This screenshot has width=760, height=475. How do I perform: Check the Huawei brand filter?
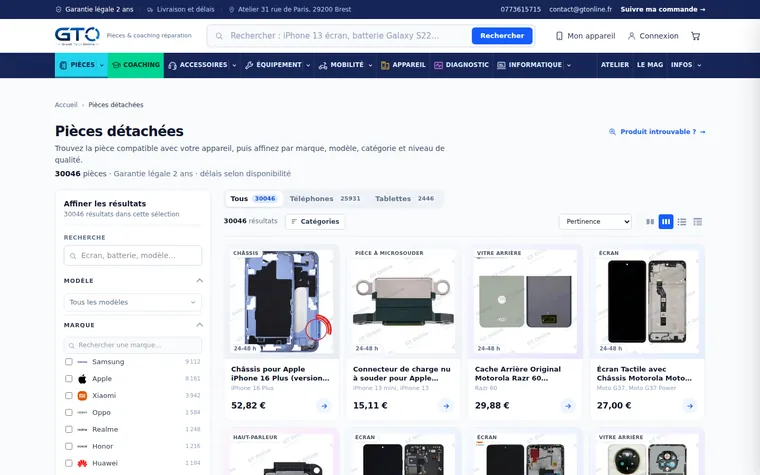pyautogui.click(x=69, y=463)
